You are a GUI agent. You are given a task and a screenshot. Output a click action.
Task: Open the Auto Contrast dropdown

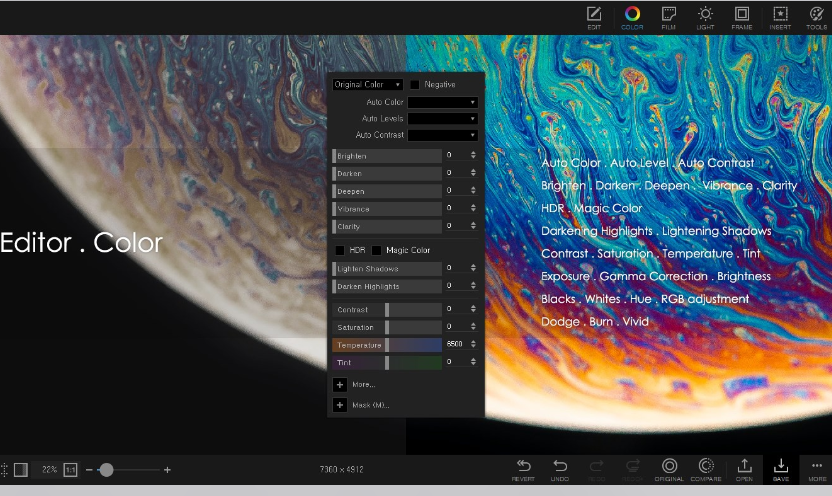(x=443, y=135)
